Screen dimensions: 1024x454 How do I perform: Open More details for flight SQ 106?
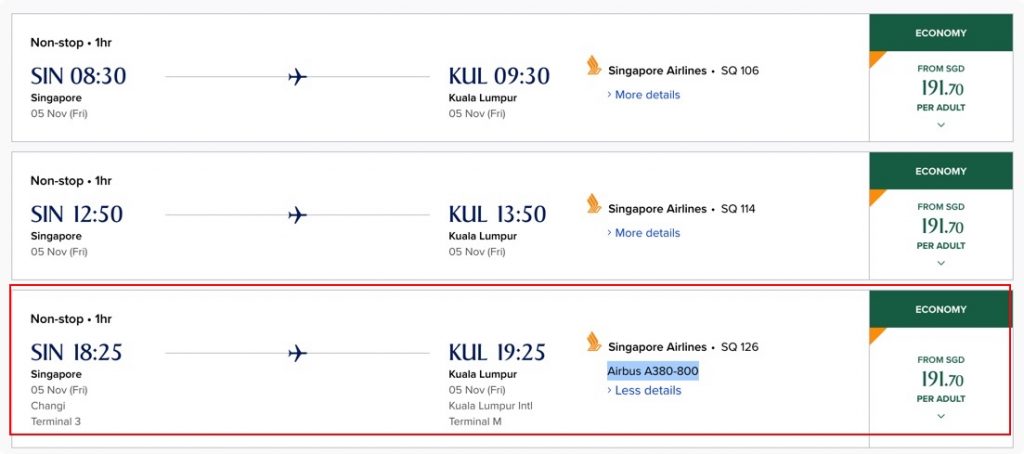643,95
